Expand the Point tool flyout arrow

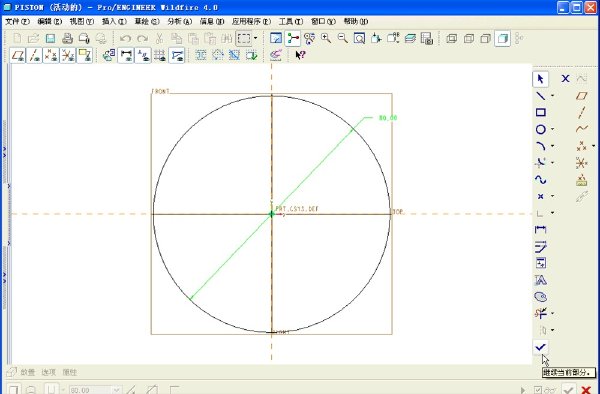(553, 196)
